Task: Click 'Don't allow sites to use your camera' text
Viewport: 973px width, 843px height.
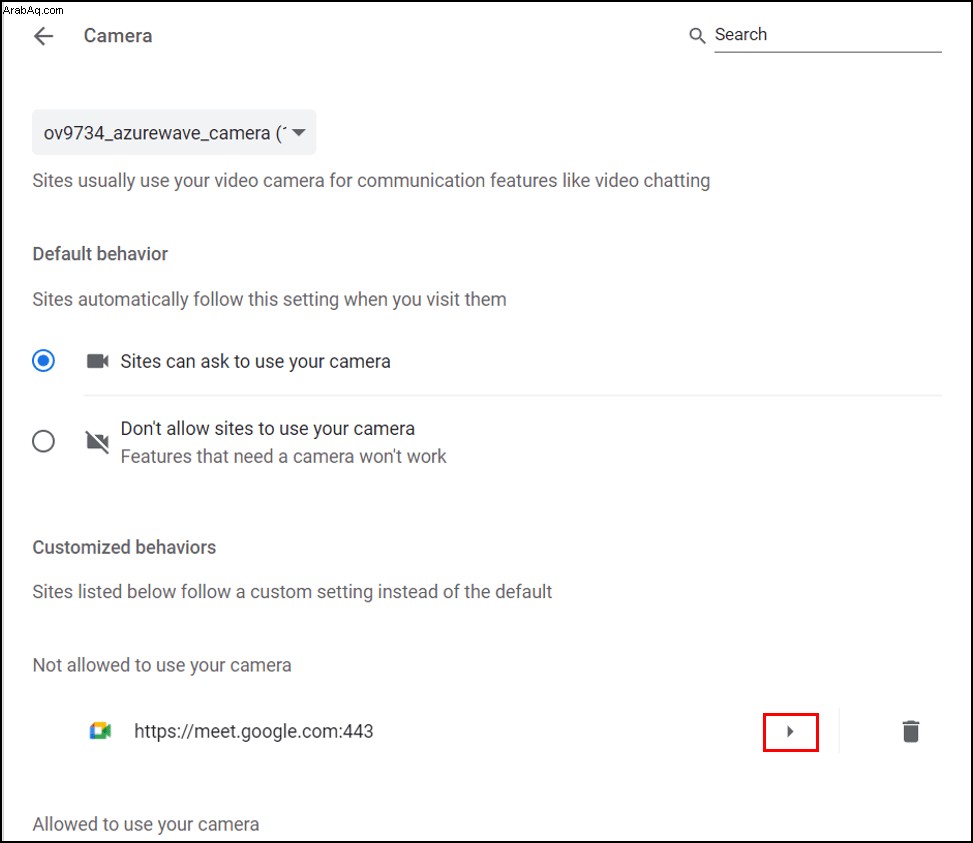Action: (267, 428)
